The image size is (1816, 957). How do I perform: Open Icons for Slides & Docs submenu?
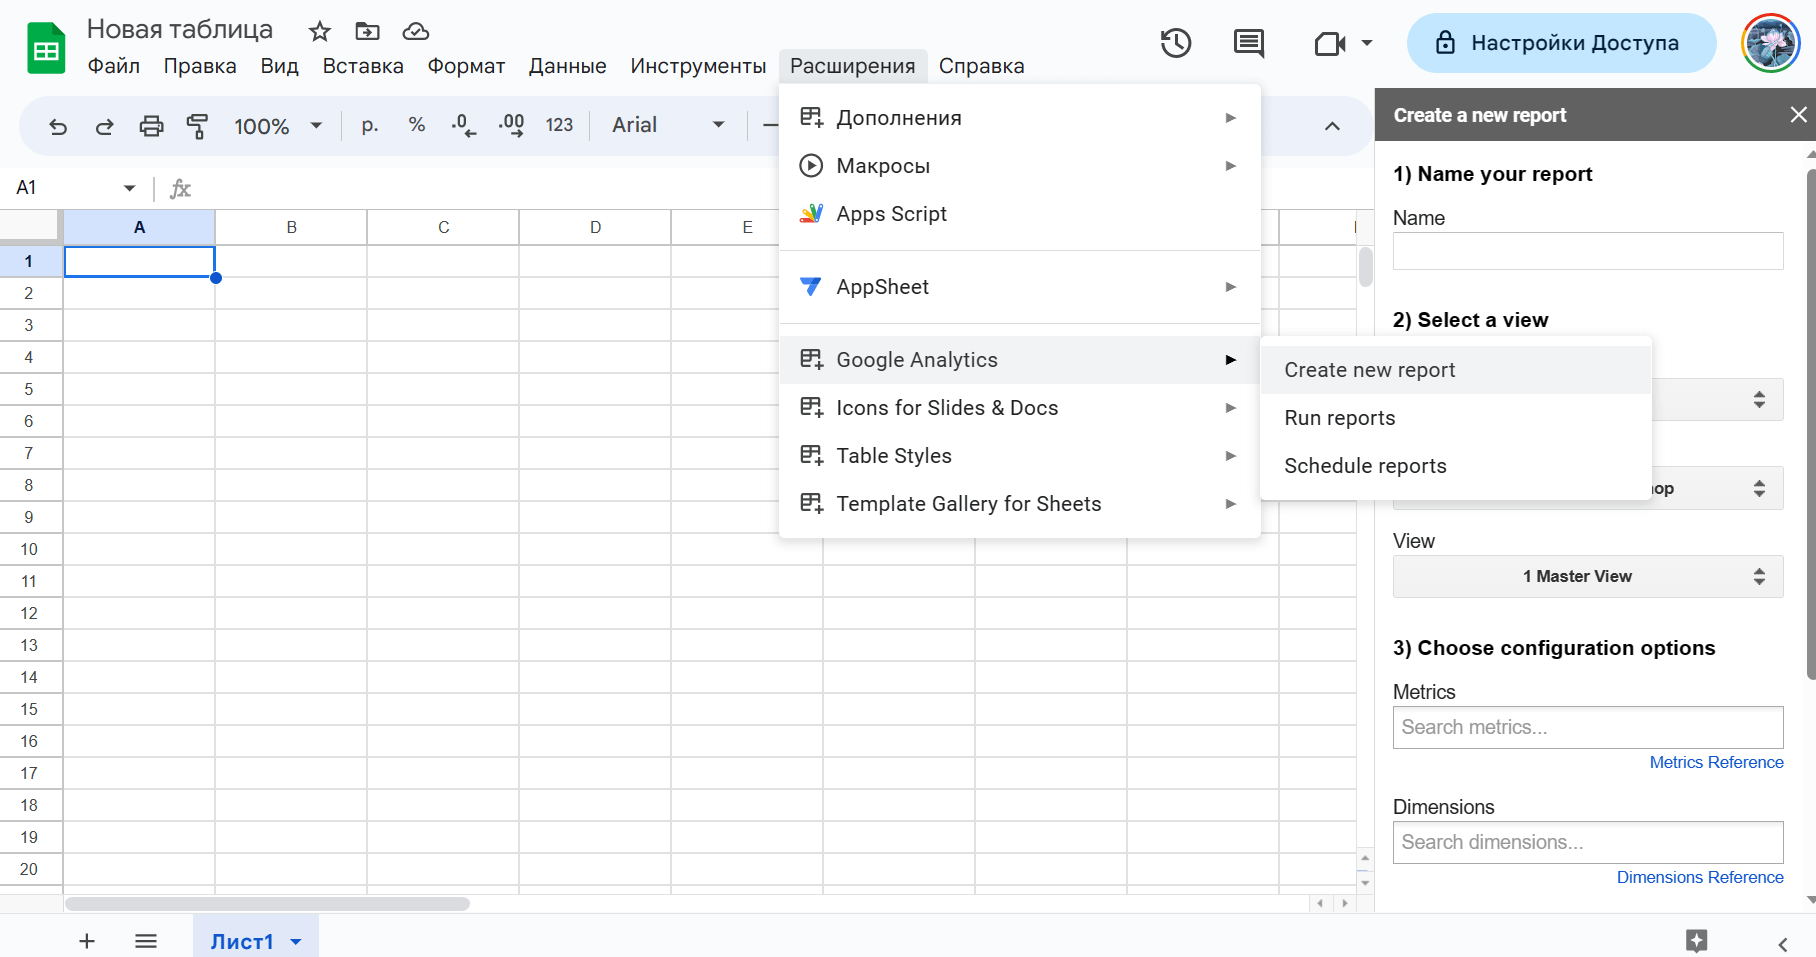[1020, 408]
